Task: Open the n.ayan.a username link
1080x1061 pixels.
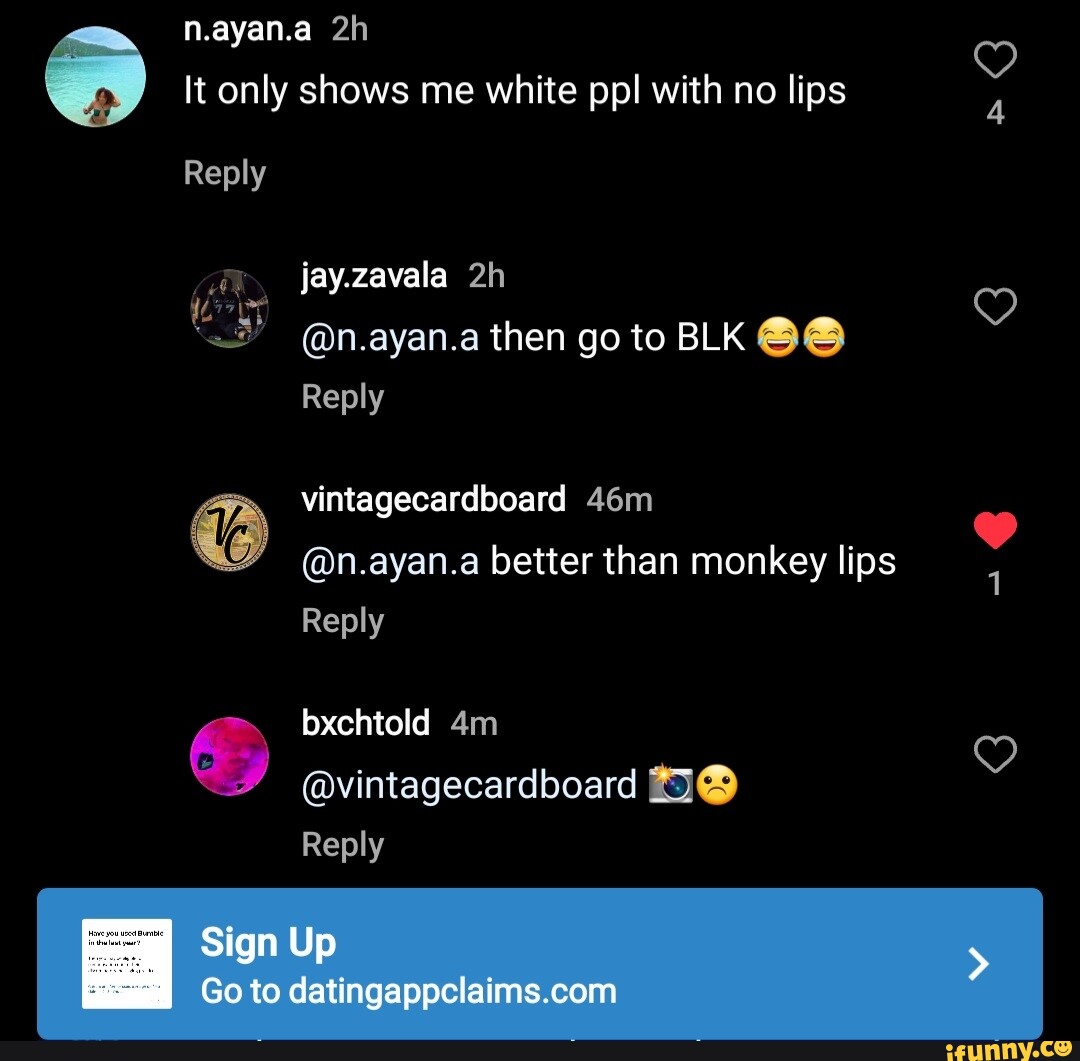Action: click(247, 30)
